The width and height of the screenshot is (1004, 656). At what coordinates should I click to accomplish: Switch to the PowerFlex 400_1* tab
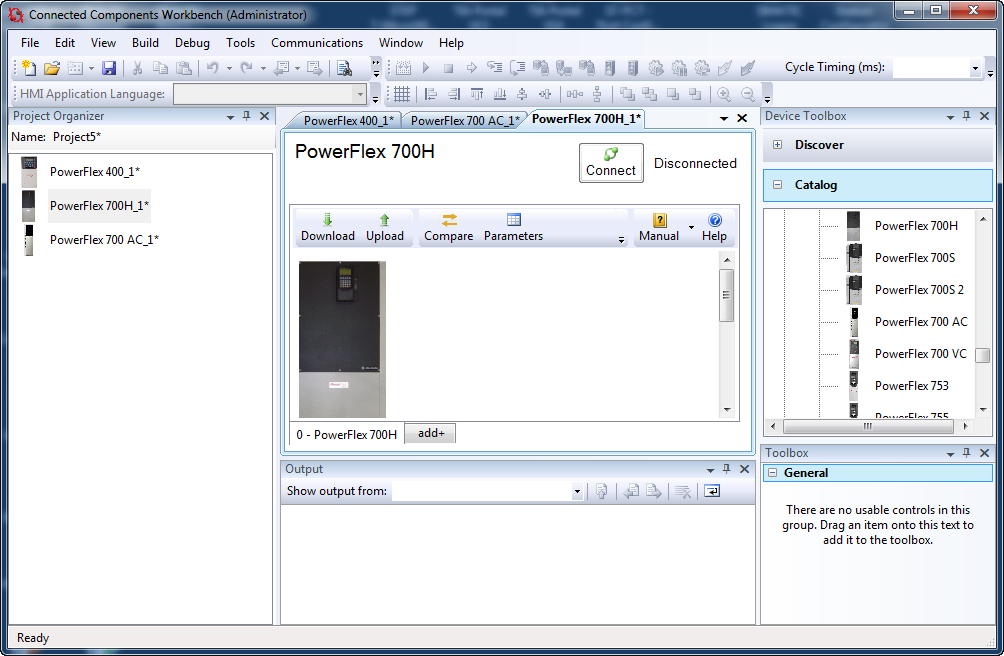(x=348, y=120)
